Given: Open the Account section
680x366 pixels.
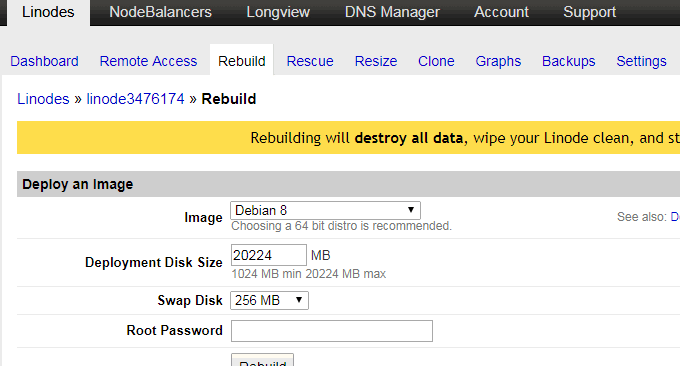Looking at the screenshot, I should [x=501, y=12].
